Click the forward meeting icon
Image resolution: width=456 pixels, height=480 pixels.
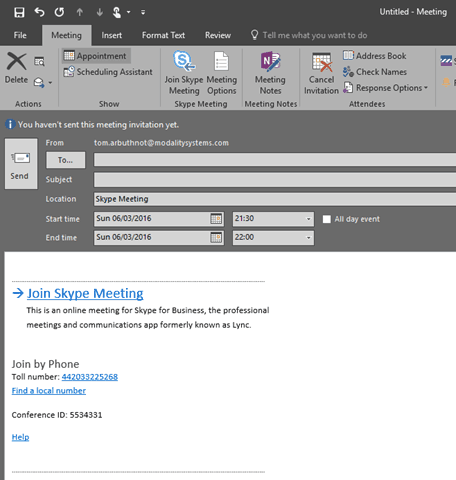click(39, 82)
